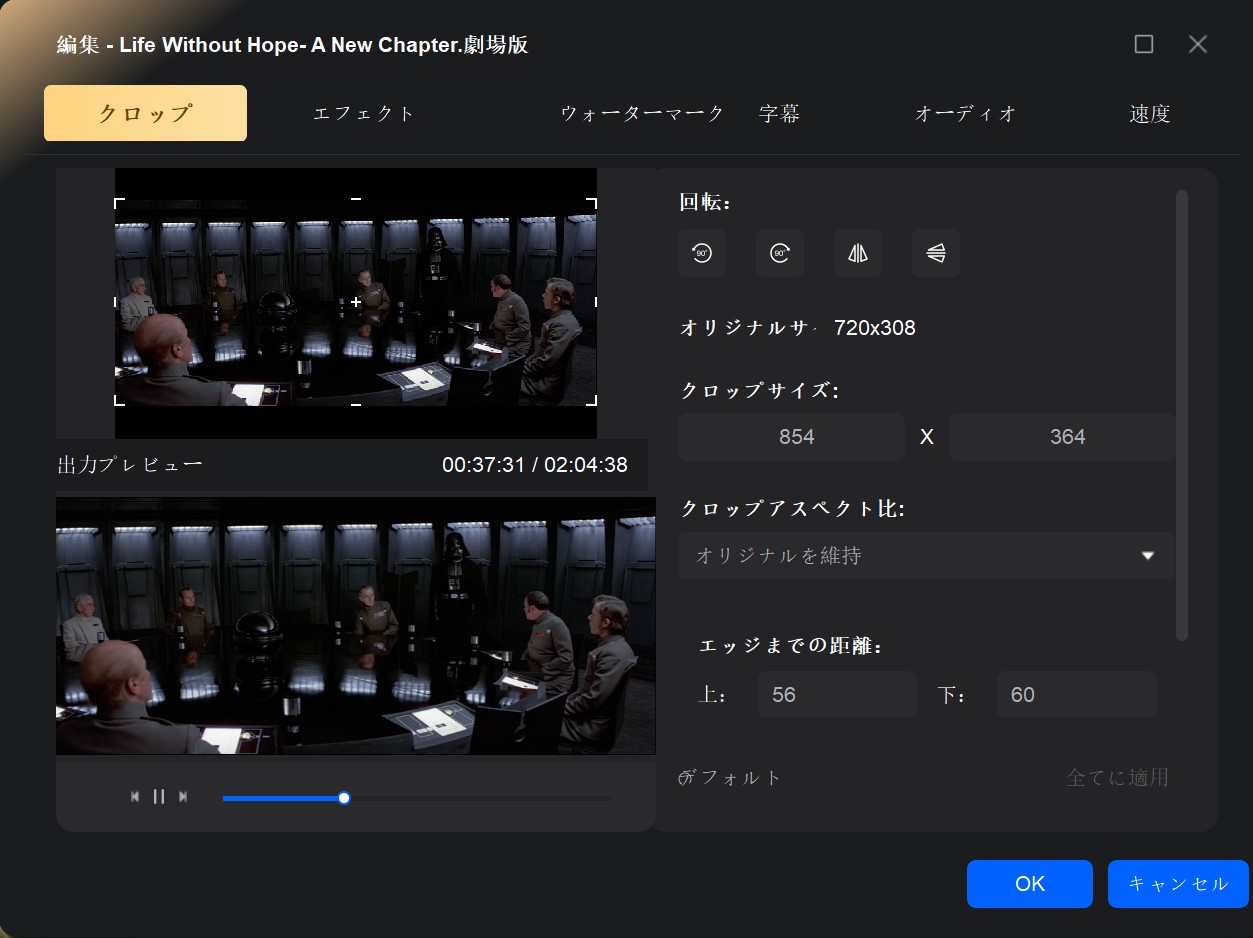Click the crop frame left-center edge handle
Viewport: 1253px width, 938px height.
pos(116,302)
